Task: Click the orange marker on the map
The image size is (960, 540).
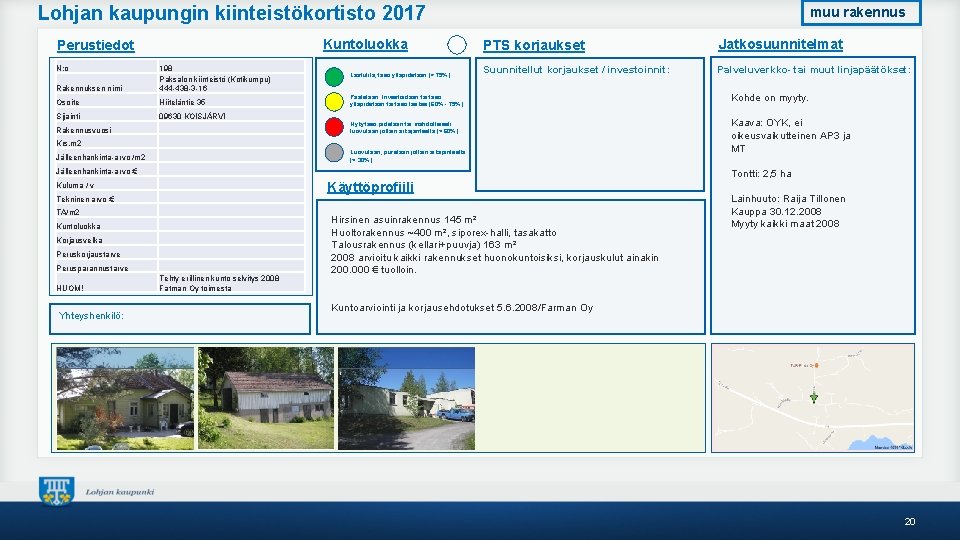Action: pyautogui.click(x=816, y=366)
